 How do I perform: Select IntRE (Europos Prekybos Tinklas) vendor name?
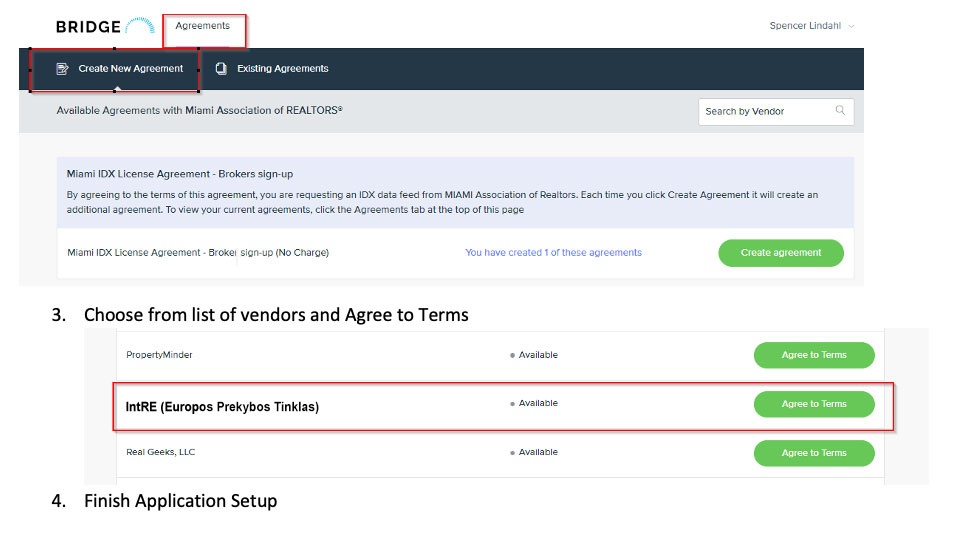point(222,407)
